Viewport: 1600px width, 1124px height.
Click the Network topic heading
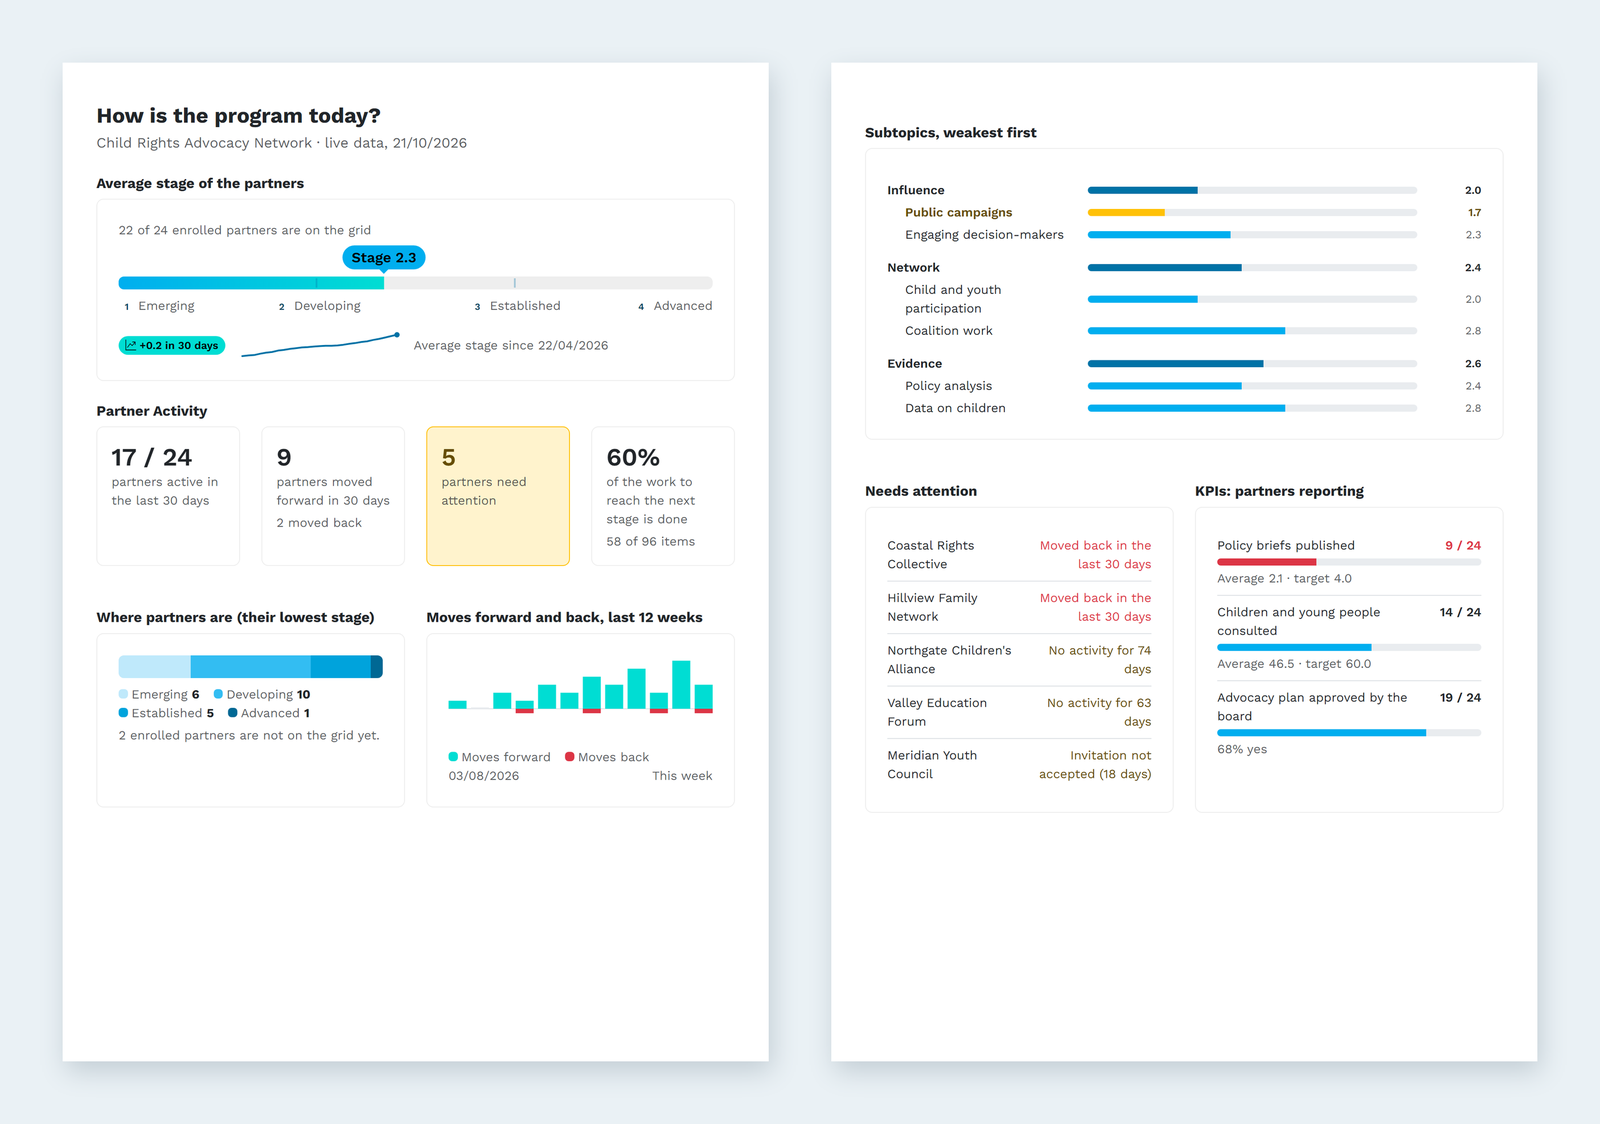[913, 268]
